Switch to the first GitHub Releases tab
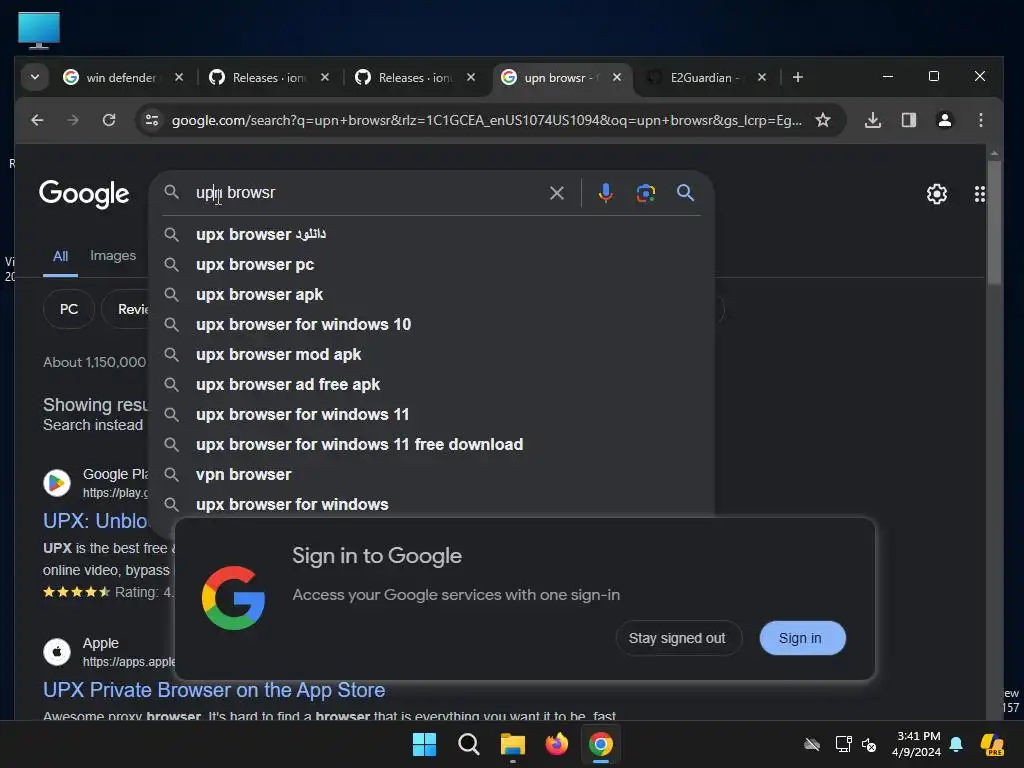Screen dimensions: 1024x768 pyautogui.click(x=268, y=78)
